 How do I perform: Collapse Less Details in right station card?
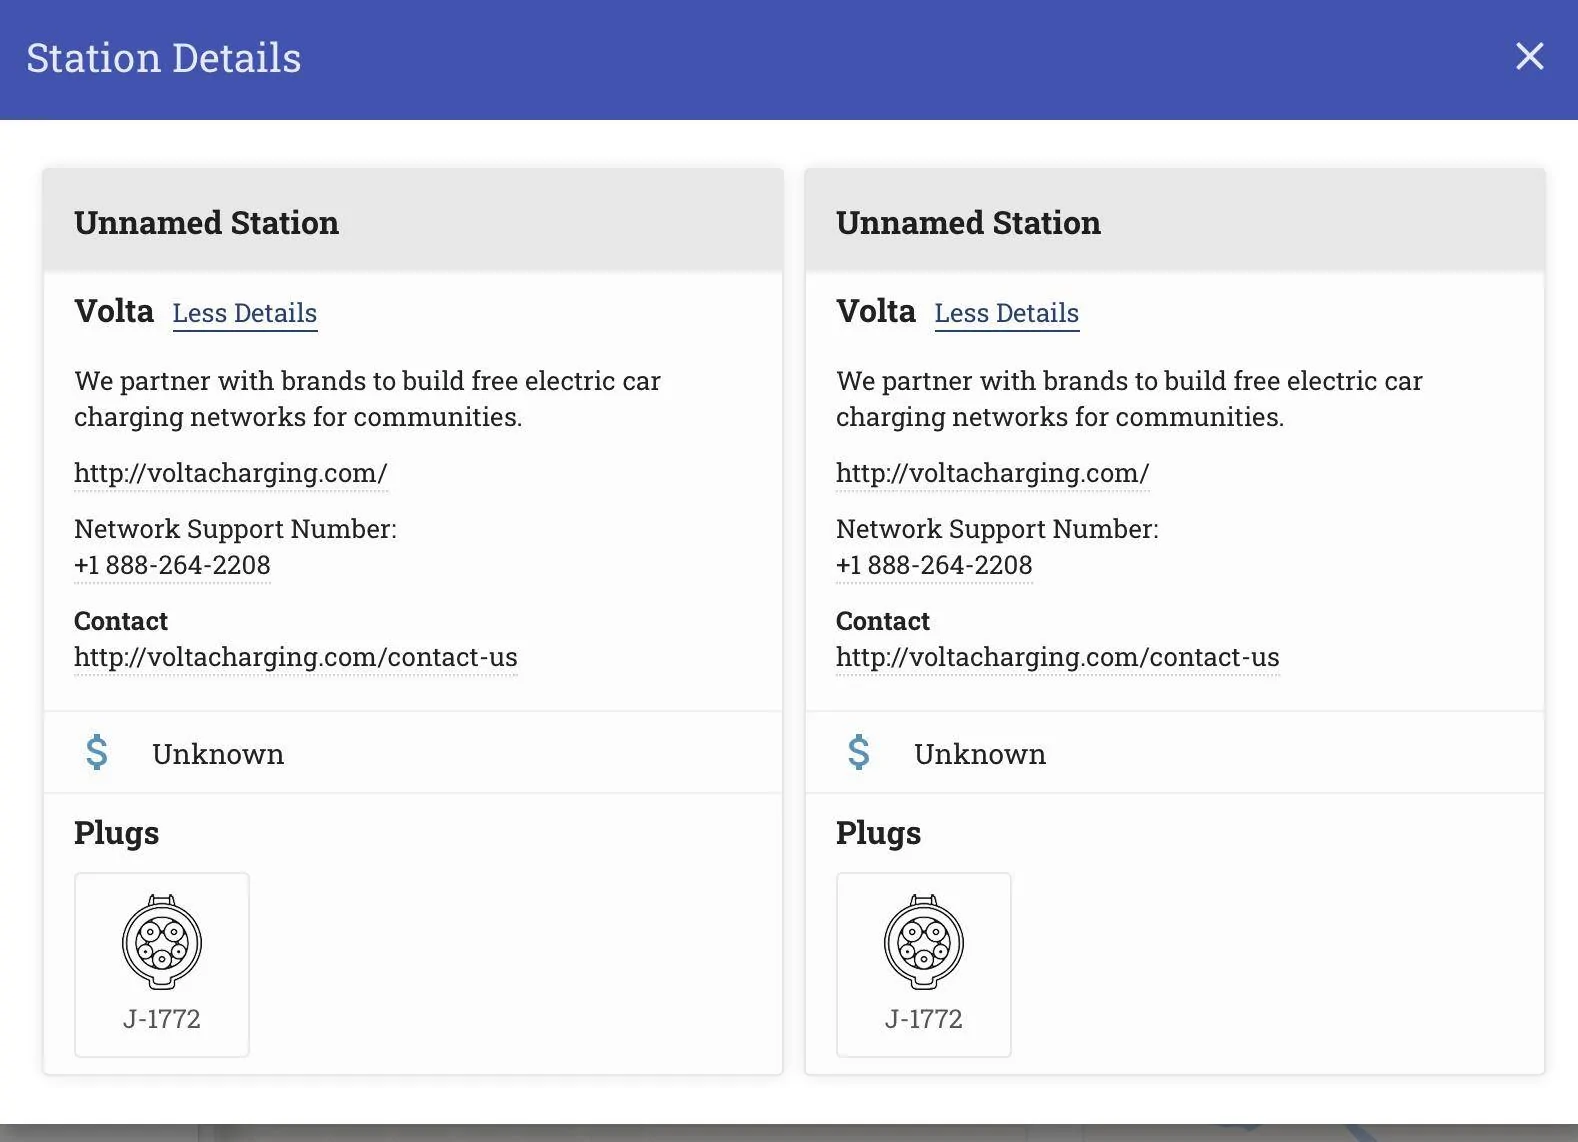pos(1007,313)
